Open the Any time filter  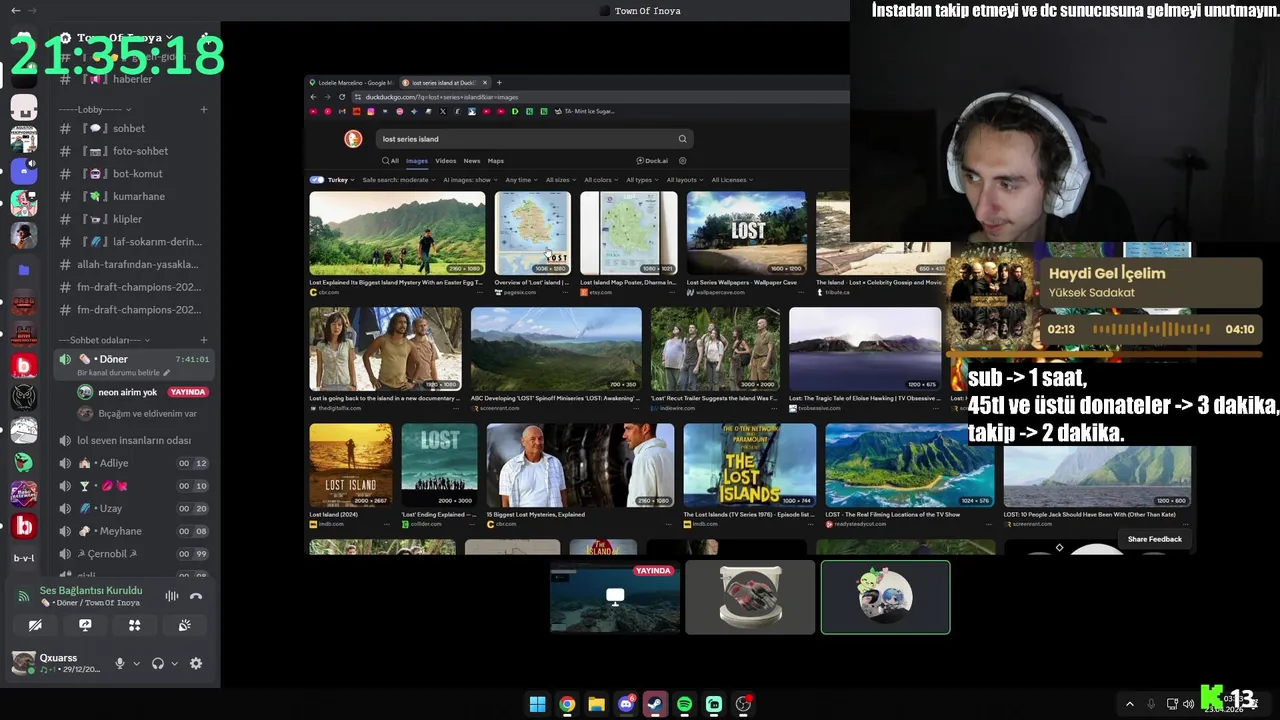[521, 180]
